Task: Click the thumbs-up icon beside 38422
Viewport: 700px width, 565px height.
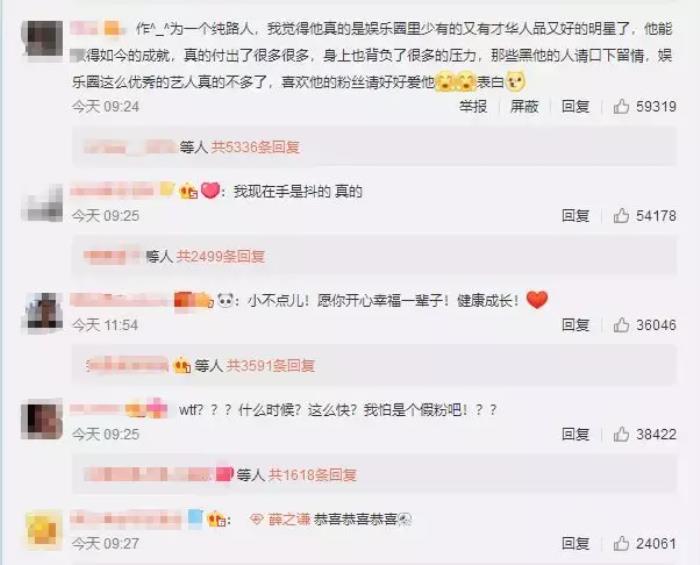Action: [x=621, y=434]
